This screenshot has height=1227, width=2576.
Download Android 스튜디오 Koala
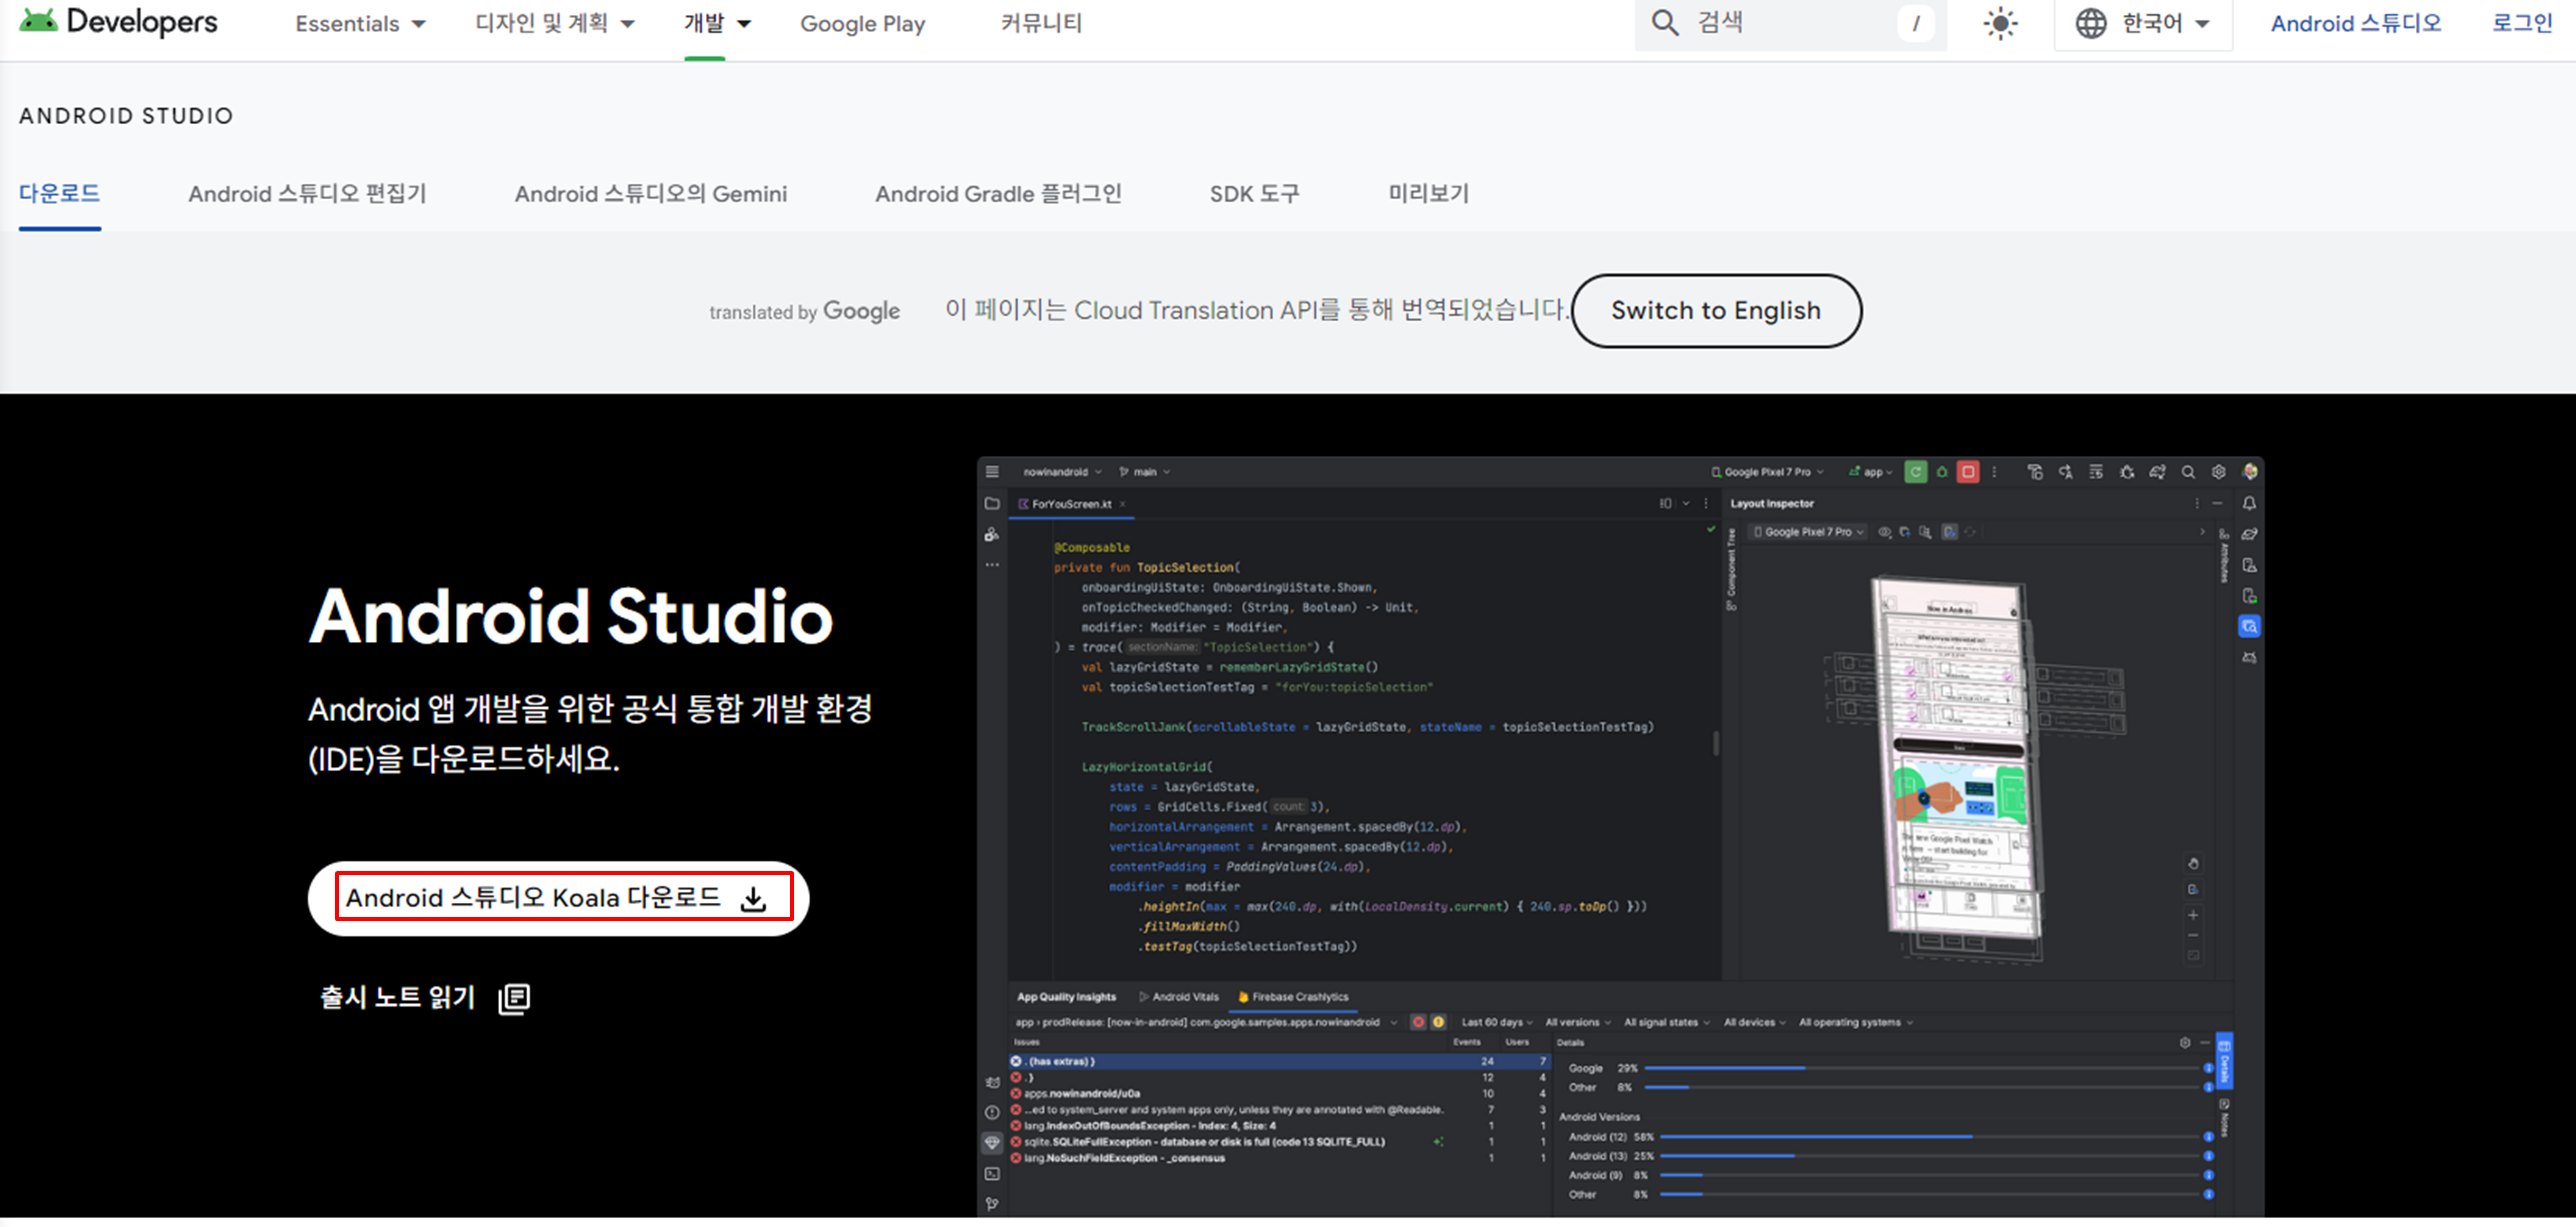pos(558,898)
